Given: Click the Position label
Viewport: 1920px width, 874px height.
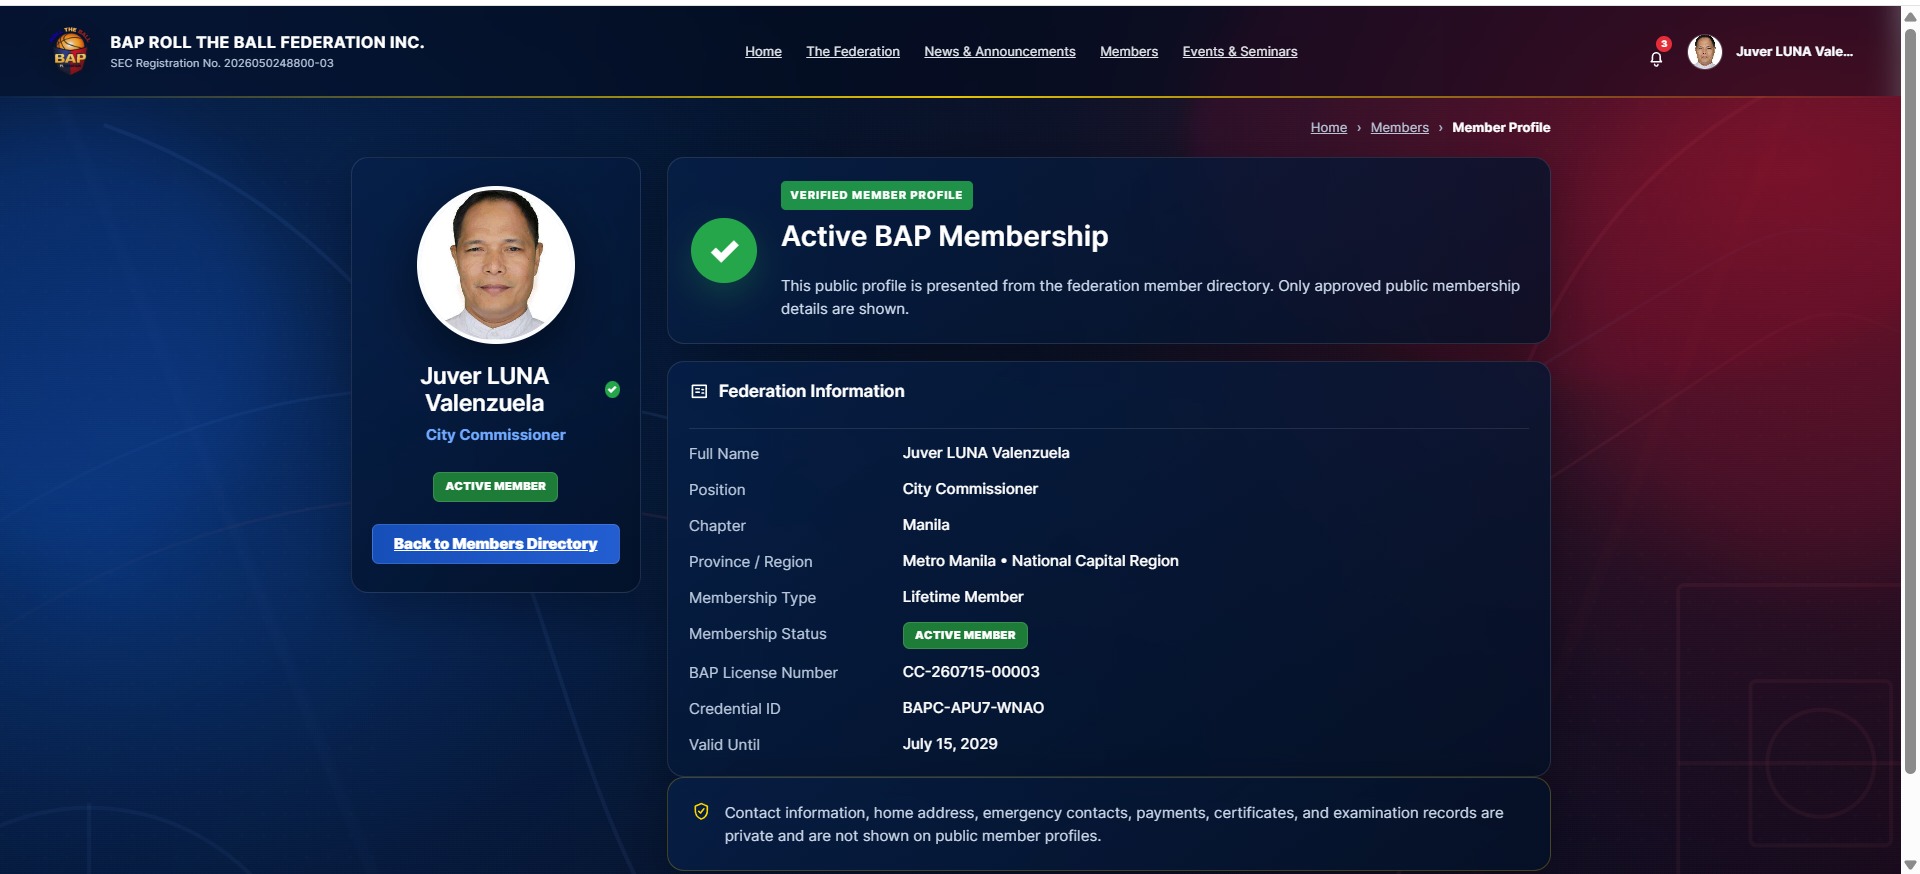Looking at the screenshot, I should 717,490.
